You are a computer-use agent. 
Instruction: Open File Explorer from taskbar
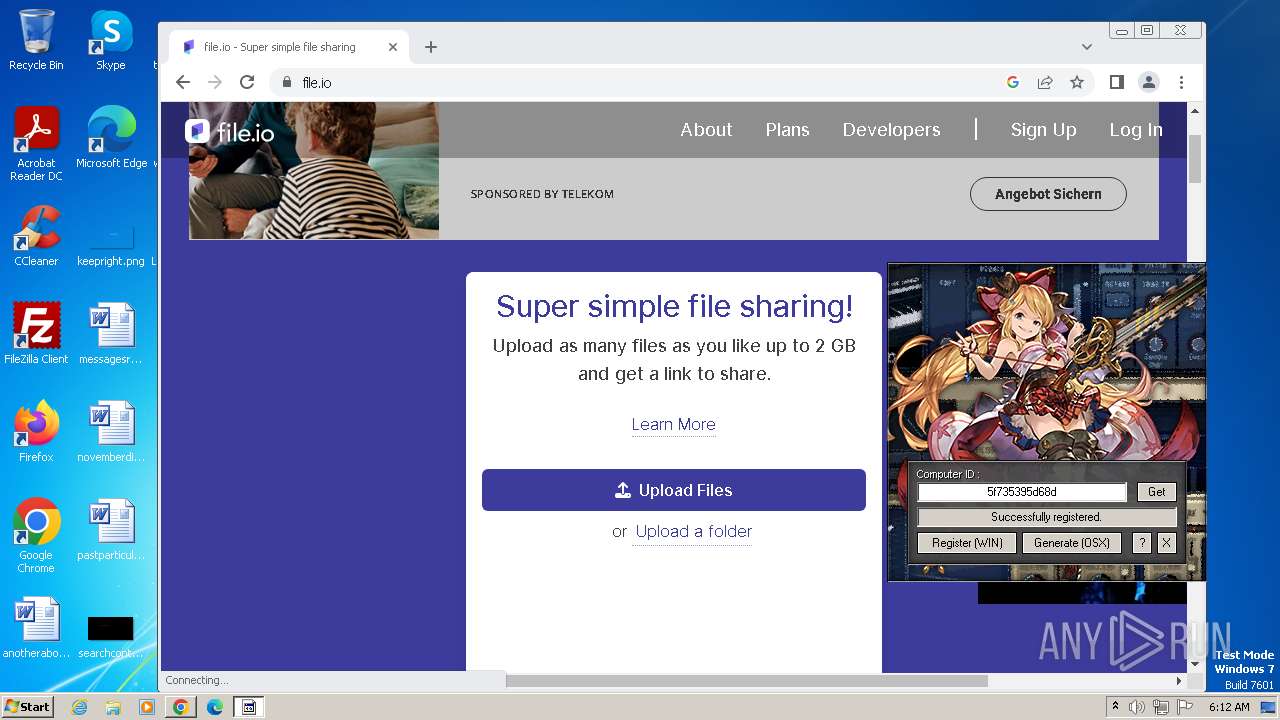[x=113, y=707]
